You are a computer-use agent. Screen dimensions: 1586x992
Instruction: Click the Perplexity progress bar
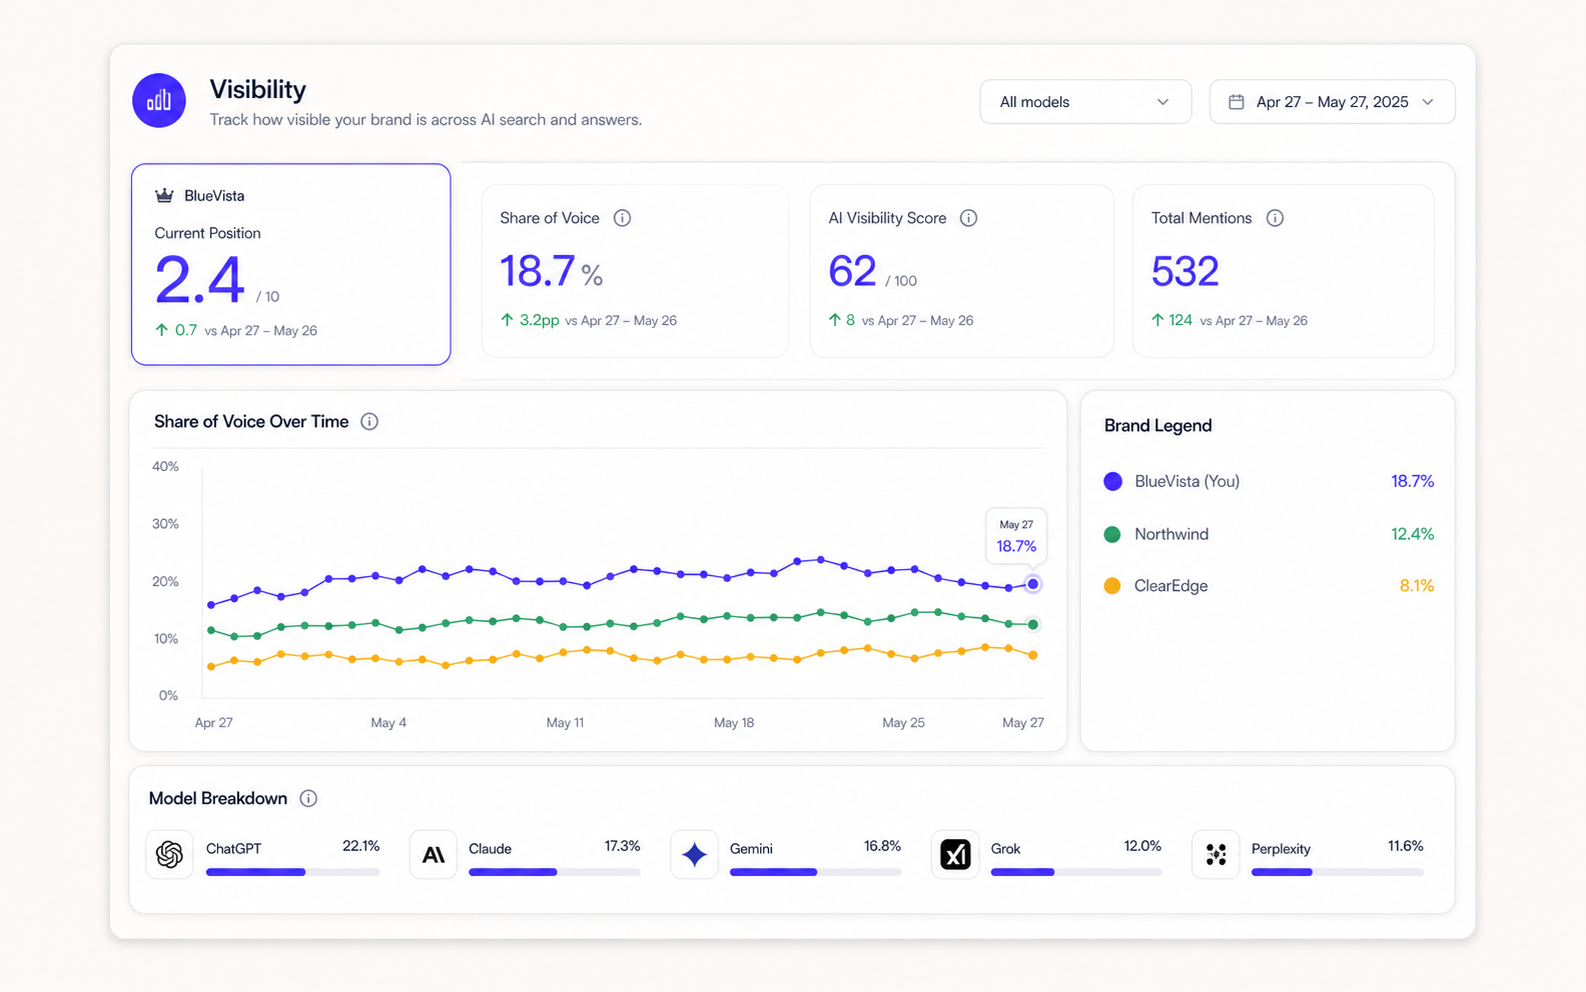coord(1338,872)
